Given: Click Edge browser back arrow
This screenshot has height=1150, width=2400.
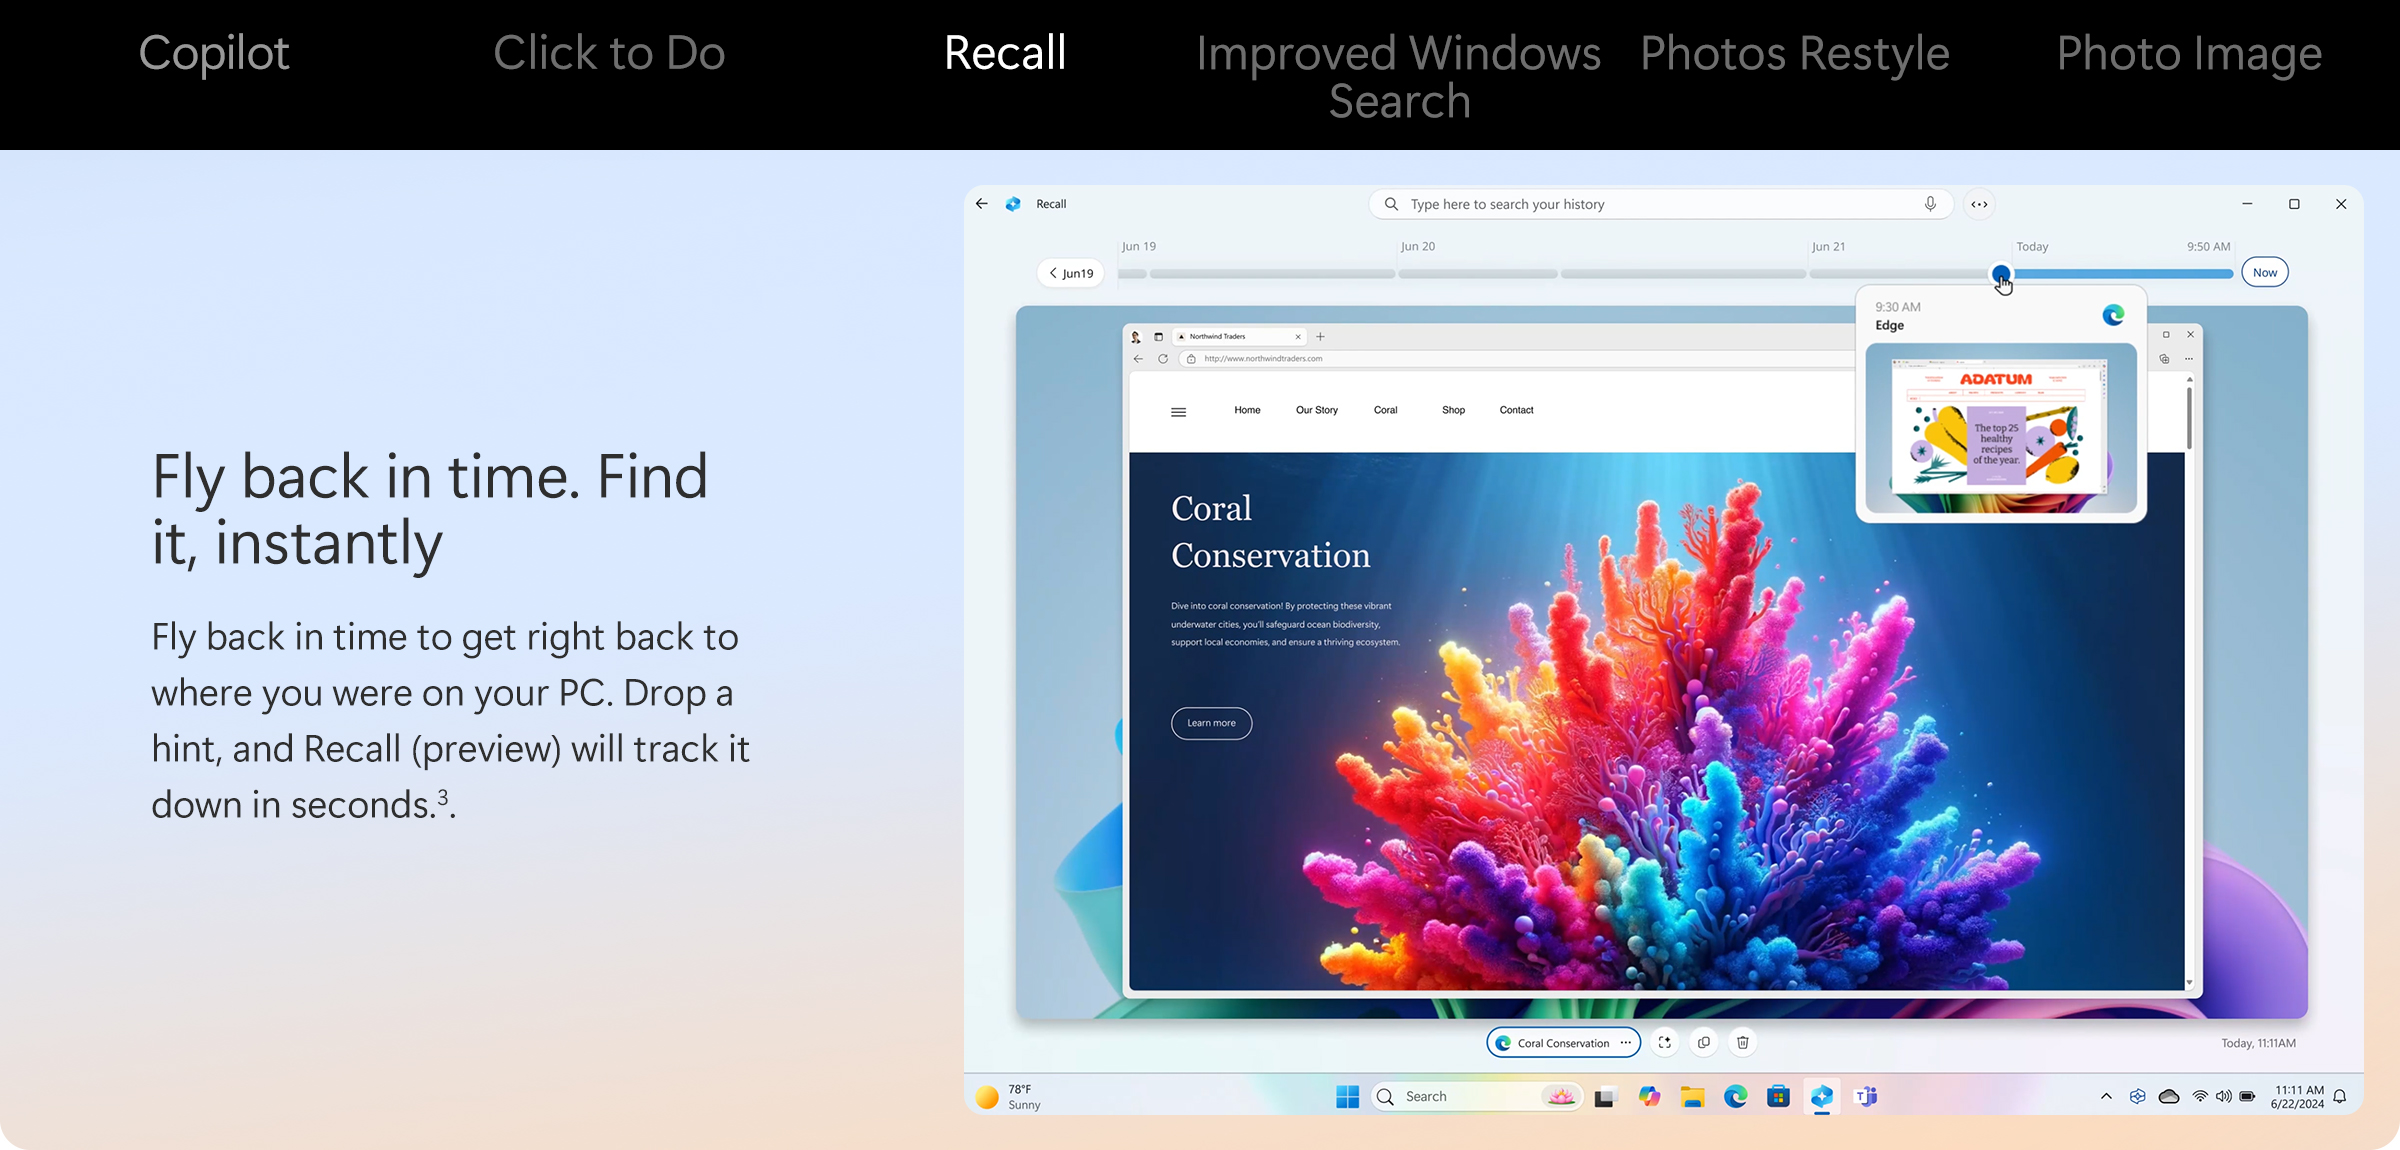Looking at the screenshot, I should (1138, 358).
